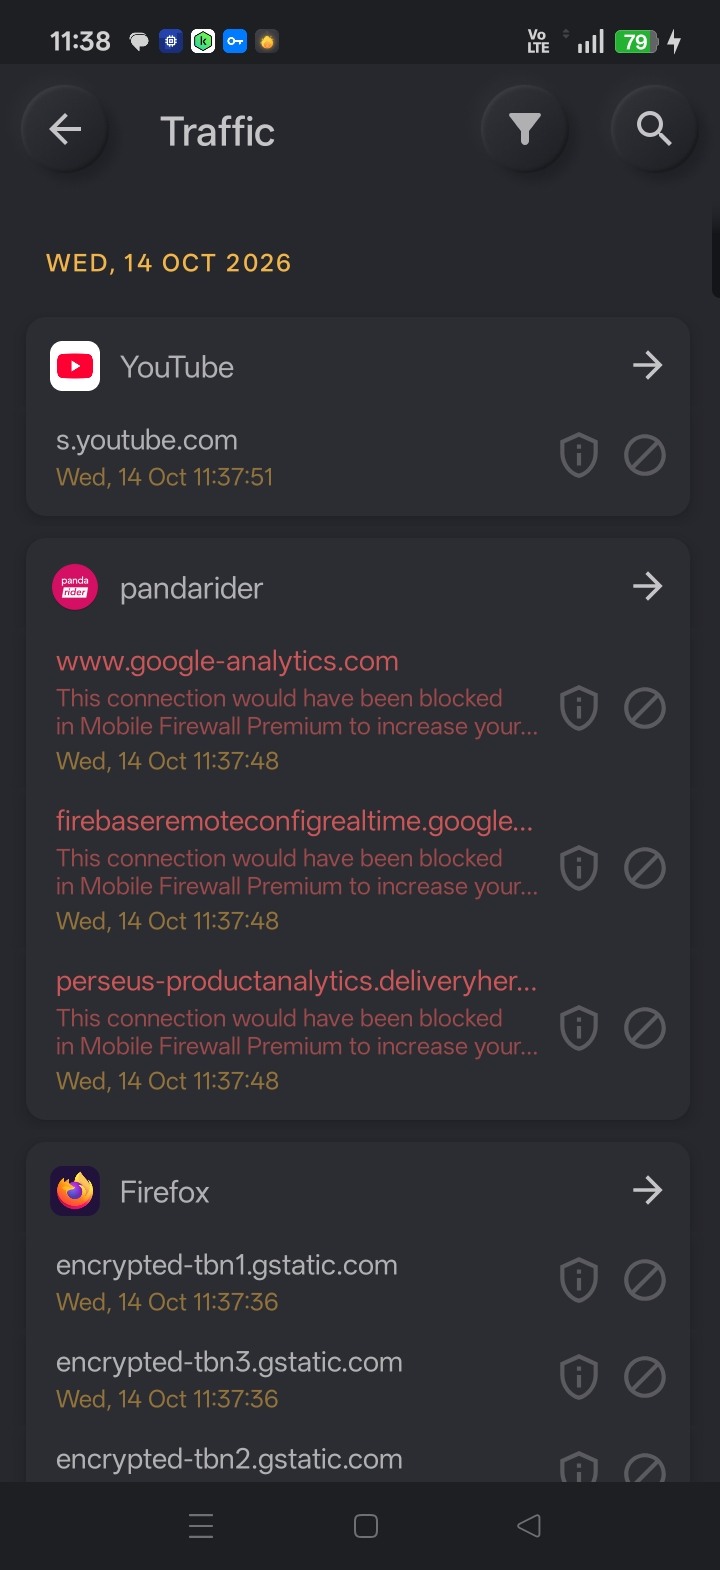Open the perseus-productanalytics domain entry
The image size is (720, 1570).
[297, 1030]
